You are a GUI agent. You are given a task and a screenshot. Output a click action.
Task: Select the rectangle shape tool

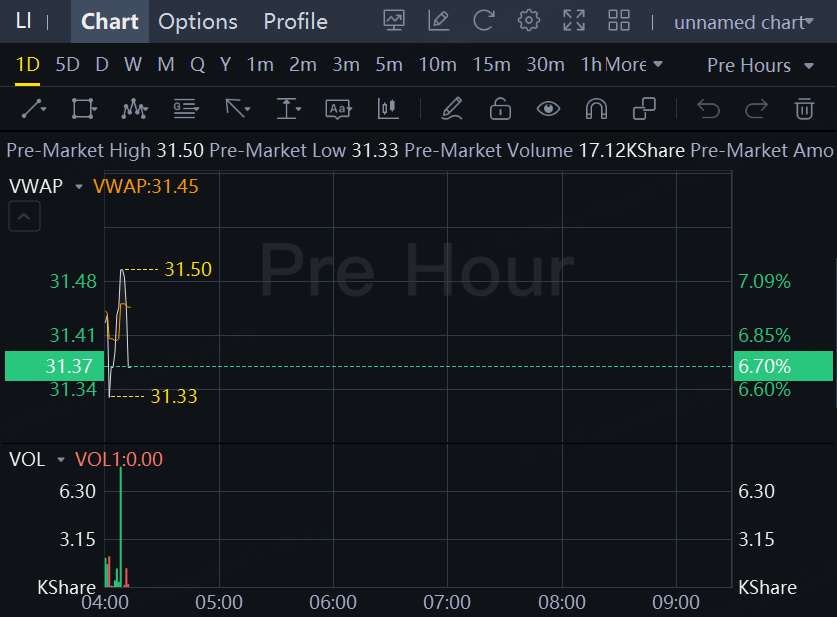(84, 109)
